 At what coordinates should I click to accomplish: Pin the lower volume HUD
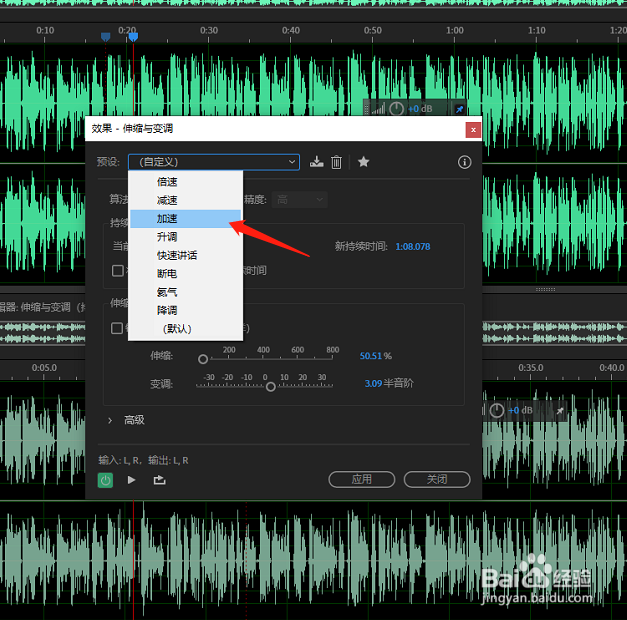(x=560, y=410)
